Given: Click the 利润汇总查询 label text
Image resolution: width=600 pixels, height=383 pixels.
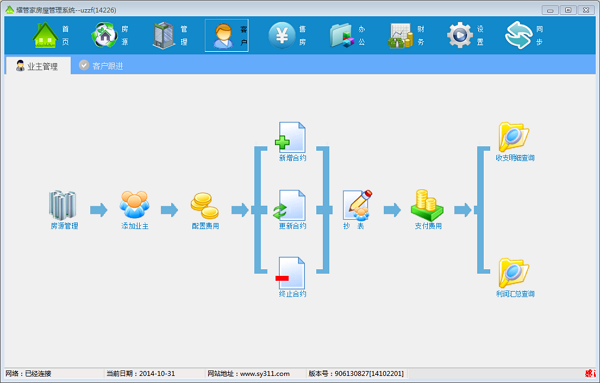Looking at the screenshot, I should [515, 294].
